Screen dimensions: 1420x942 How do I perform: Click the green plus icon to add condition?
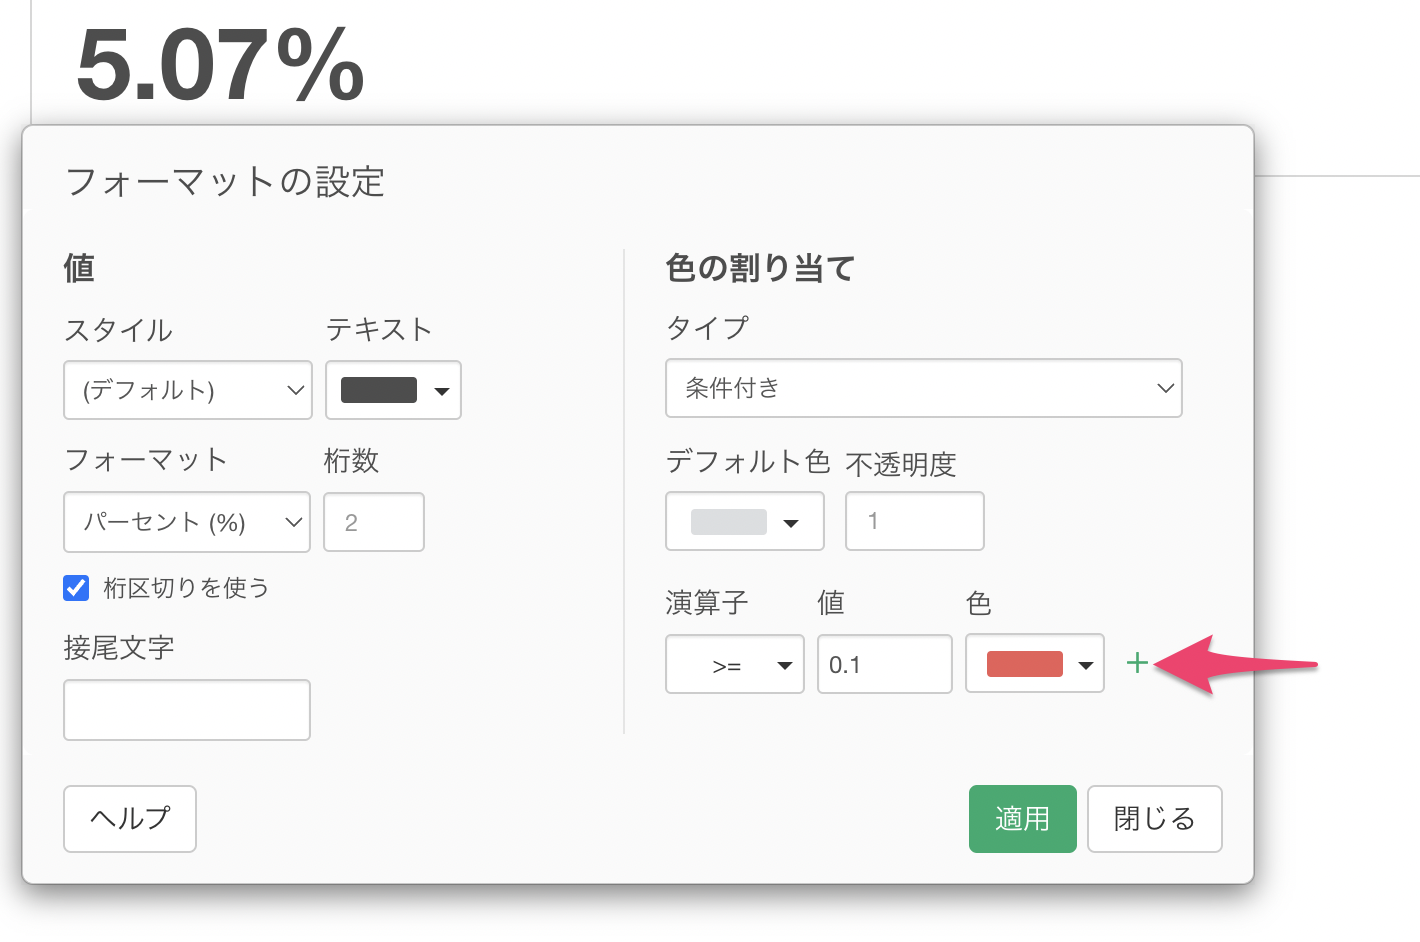(x=1136, y=663)
